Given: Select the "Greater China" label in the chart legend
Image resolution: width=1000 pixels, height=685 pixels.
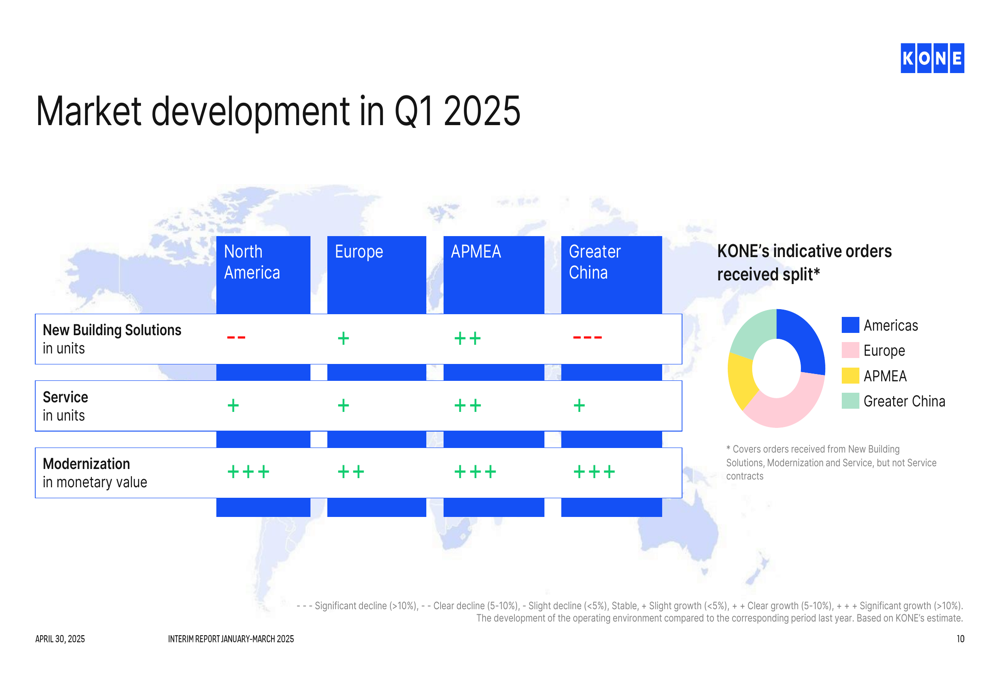Looking at the screenshot, I should [904, 401].
